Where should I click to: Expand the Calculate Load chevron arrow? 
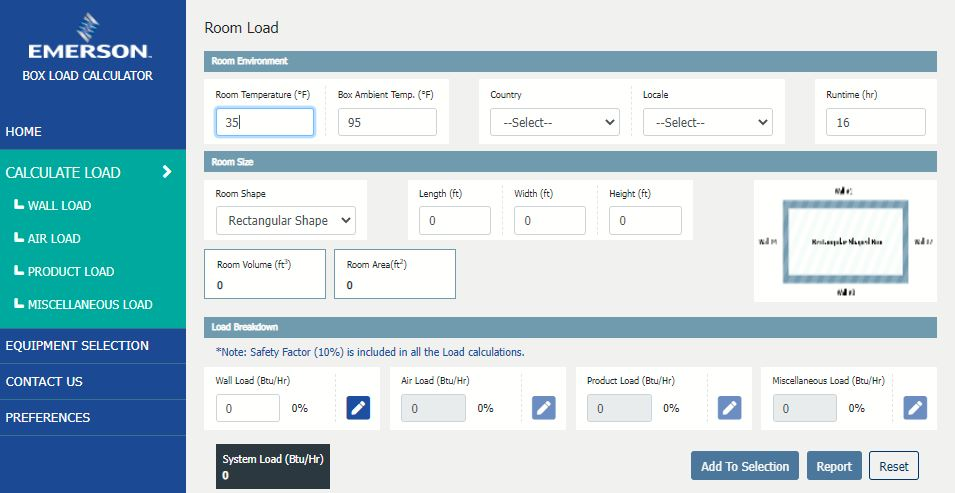pyautogui.click(x=167, y=172)
